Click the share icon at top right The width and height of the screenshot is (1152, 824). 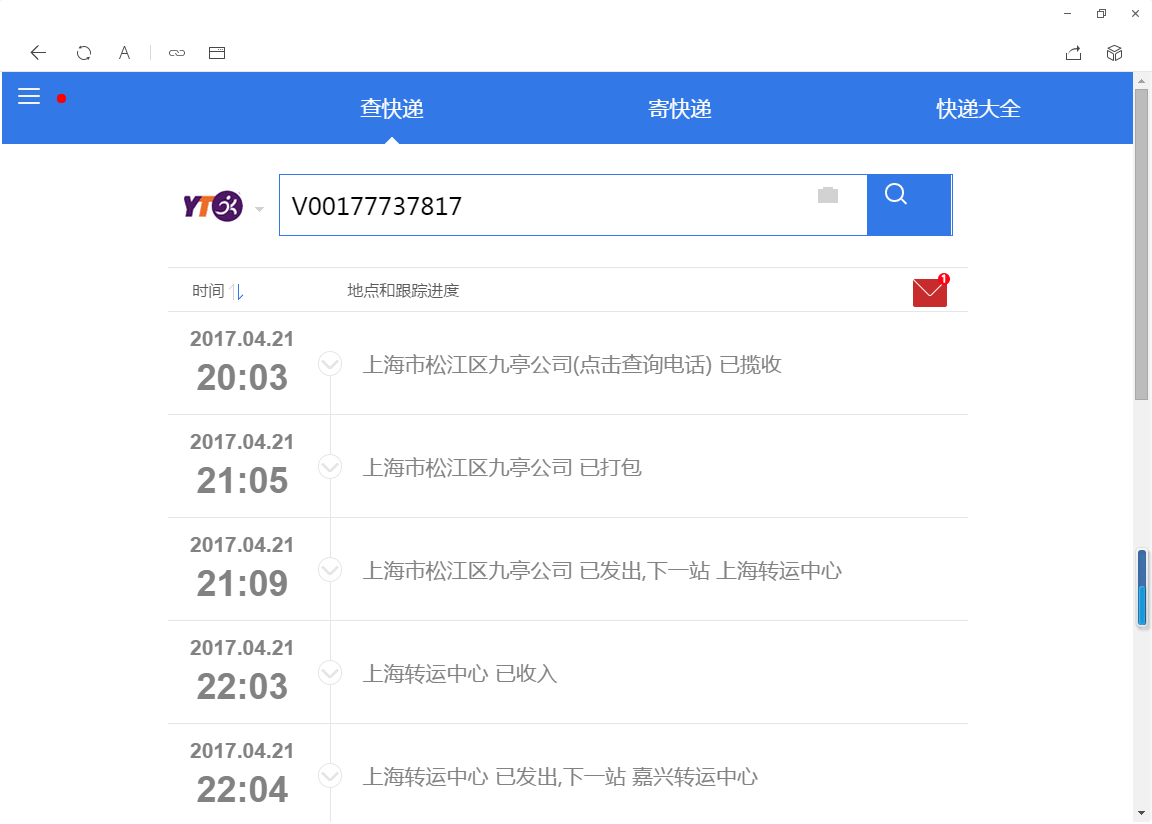pyautogui.click(x=1074, y=52)
